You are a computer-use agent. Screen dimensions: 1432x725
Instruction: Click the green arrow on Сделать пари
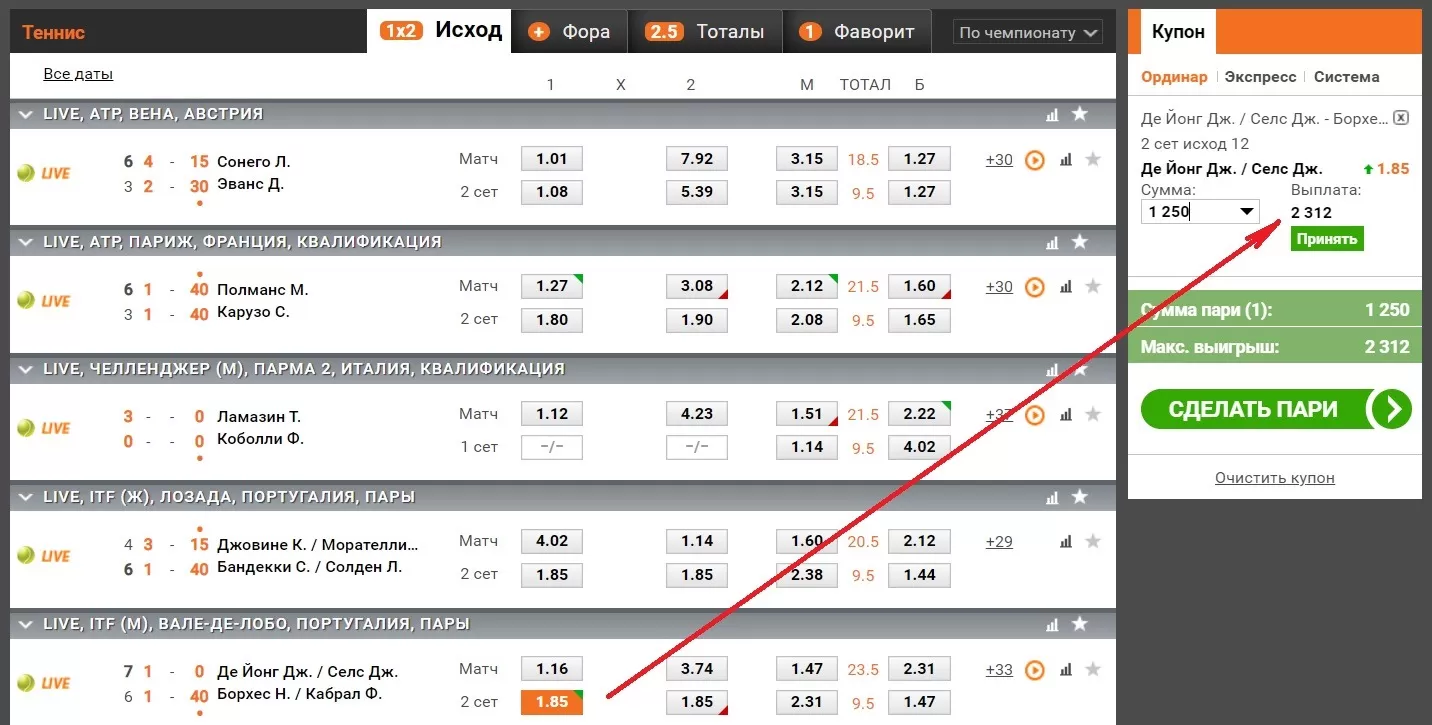[1391, 409]
